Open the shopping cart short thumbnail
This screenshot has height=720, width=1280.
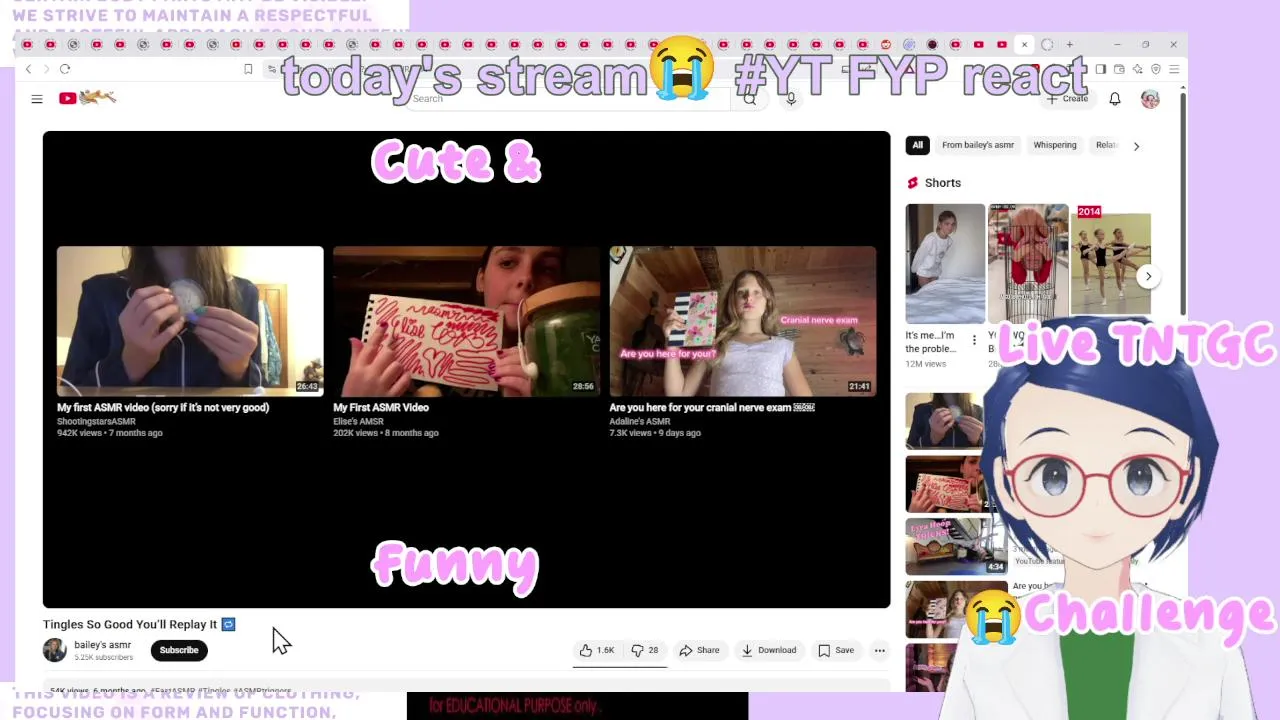(x=1028, y=264)
